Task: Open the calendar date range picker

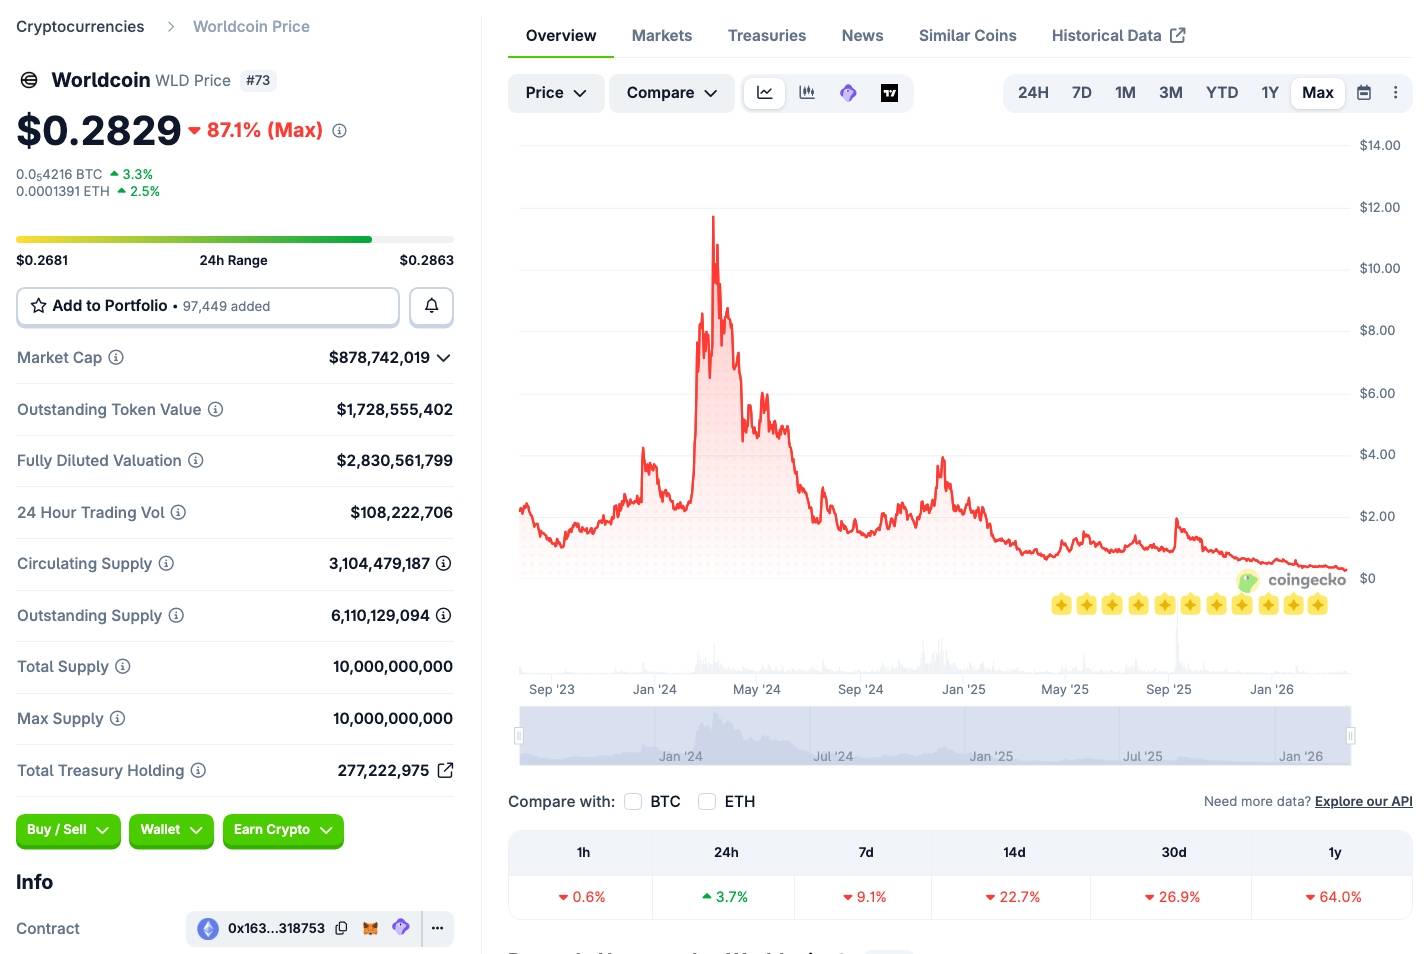Action: point(1363,92)
